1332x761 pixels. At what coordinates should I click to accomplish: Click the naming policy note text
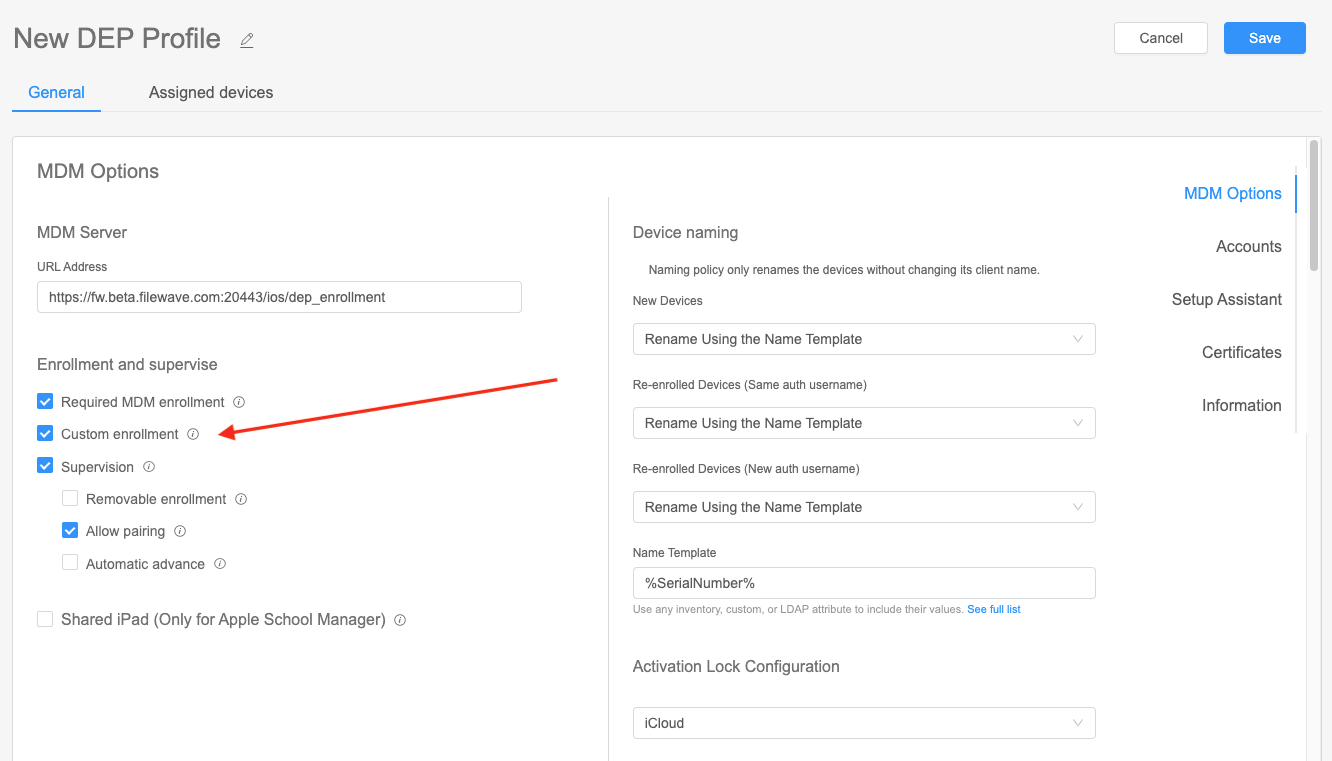click(x=844, y=270)
